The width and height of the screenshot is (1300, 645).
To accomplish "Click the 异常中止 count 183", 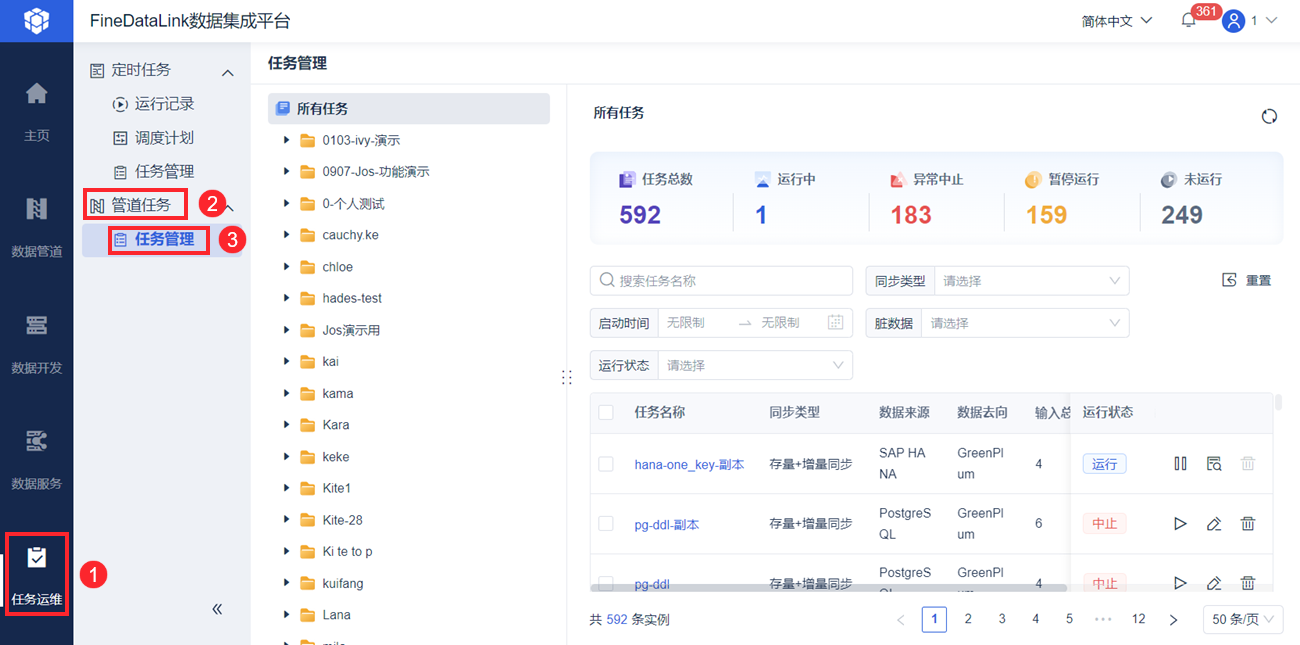I will pos(910,214).
